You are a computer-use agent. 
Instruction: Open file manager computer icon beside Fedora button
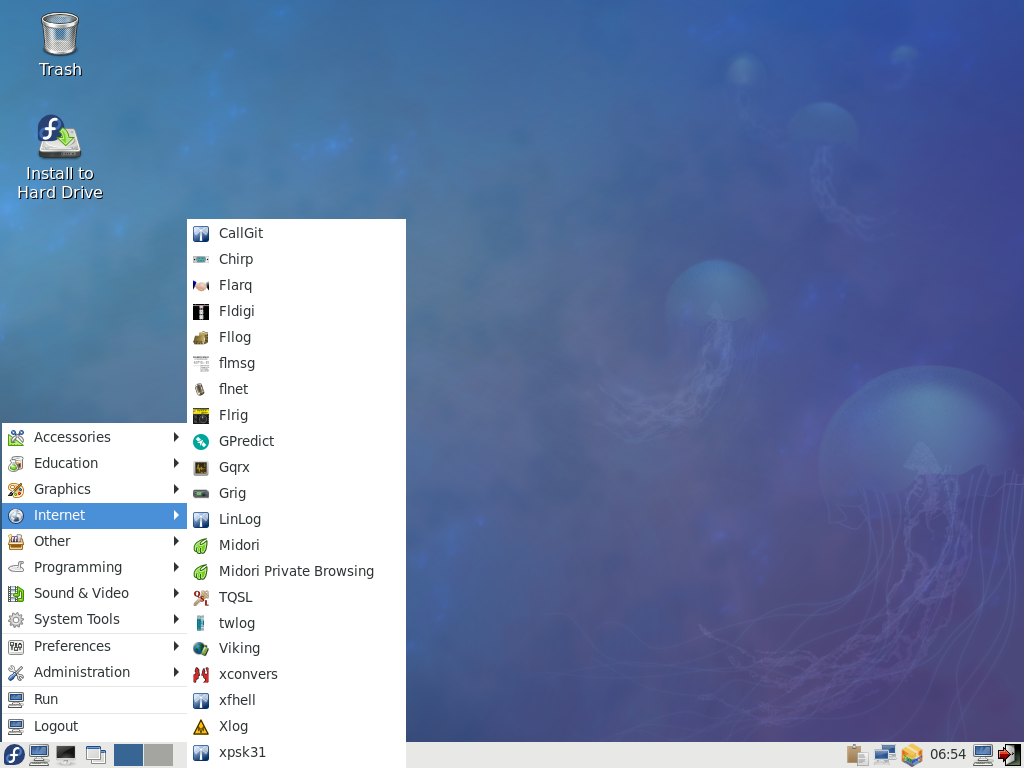[39, 755]
